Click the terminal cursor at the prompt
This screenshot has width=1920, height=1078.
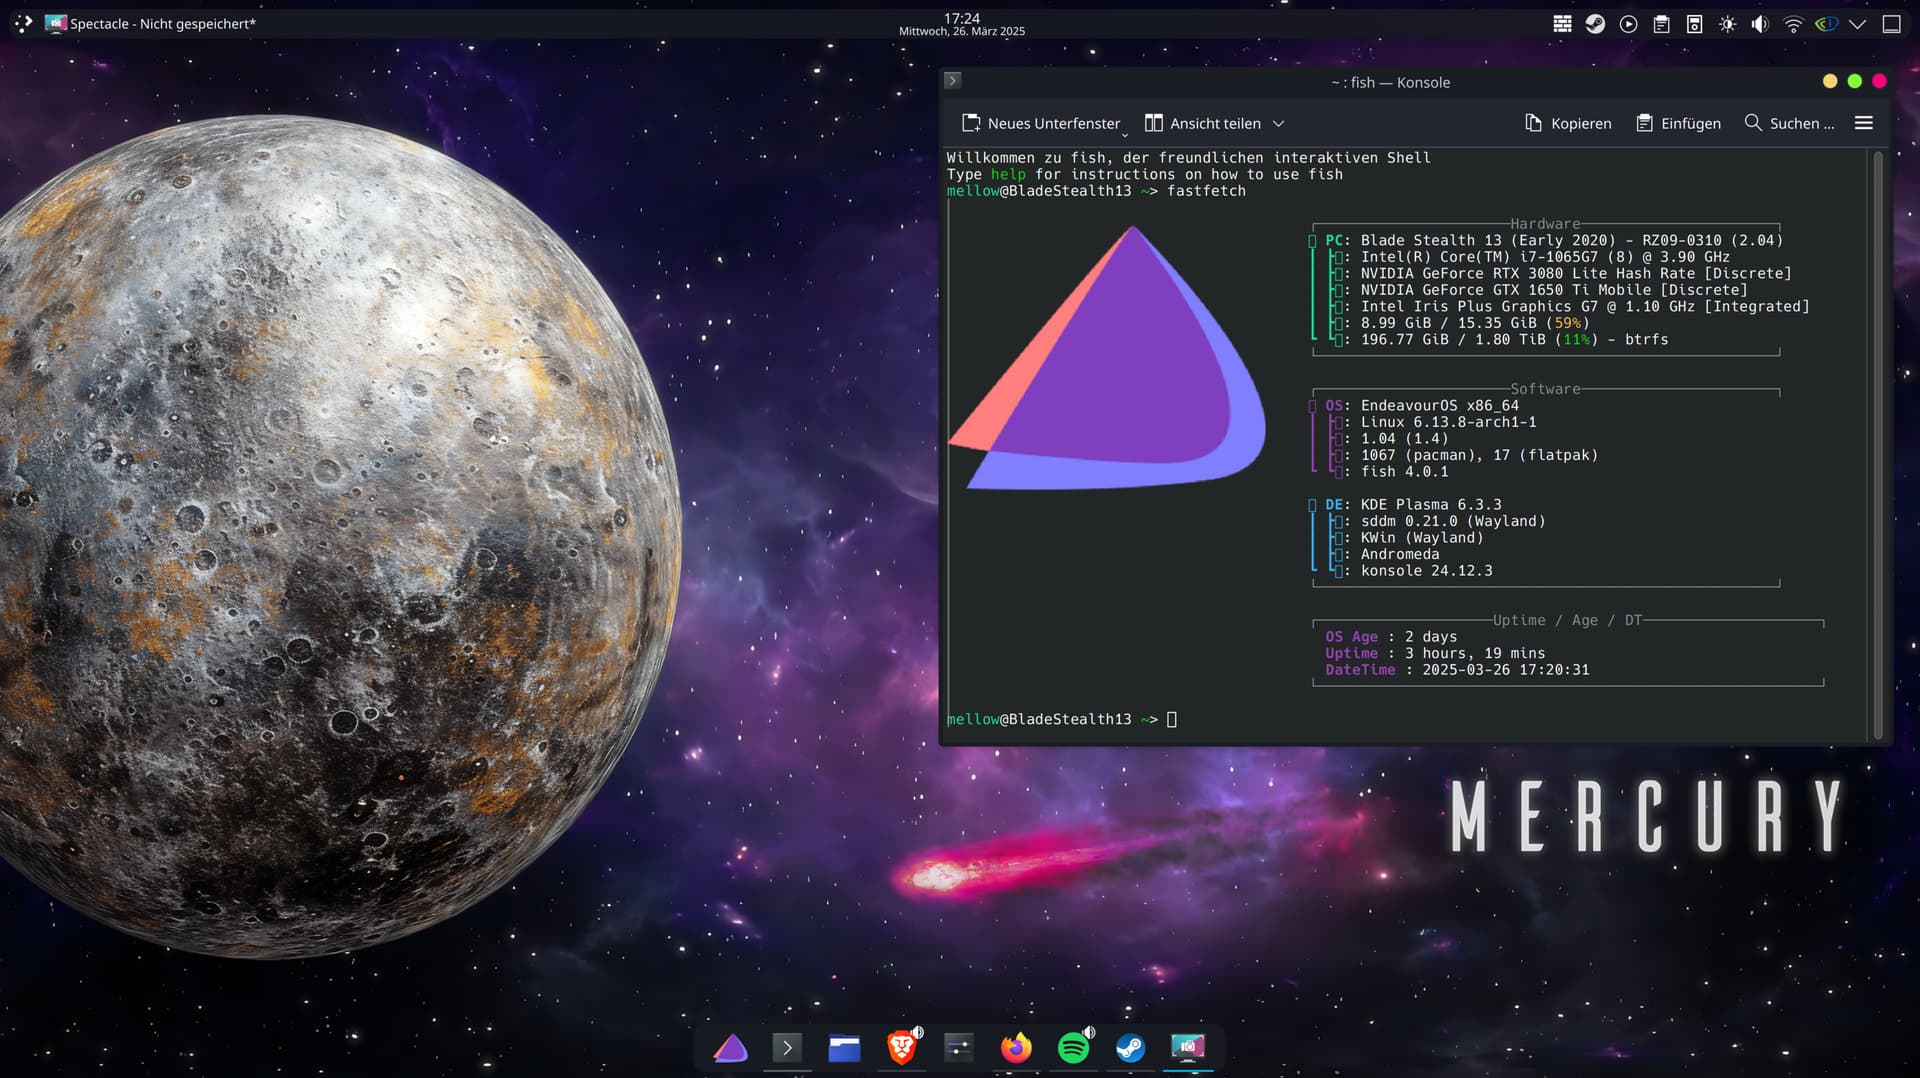tap(1172, 719)
